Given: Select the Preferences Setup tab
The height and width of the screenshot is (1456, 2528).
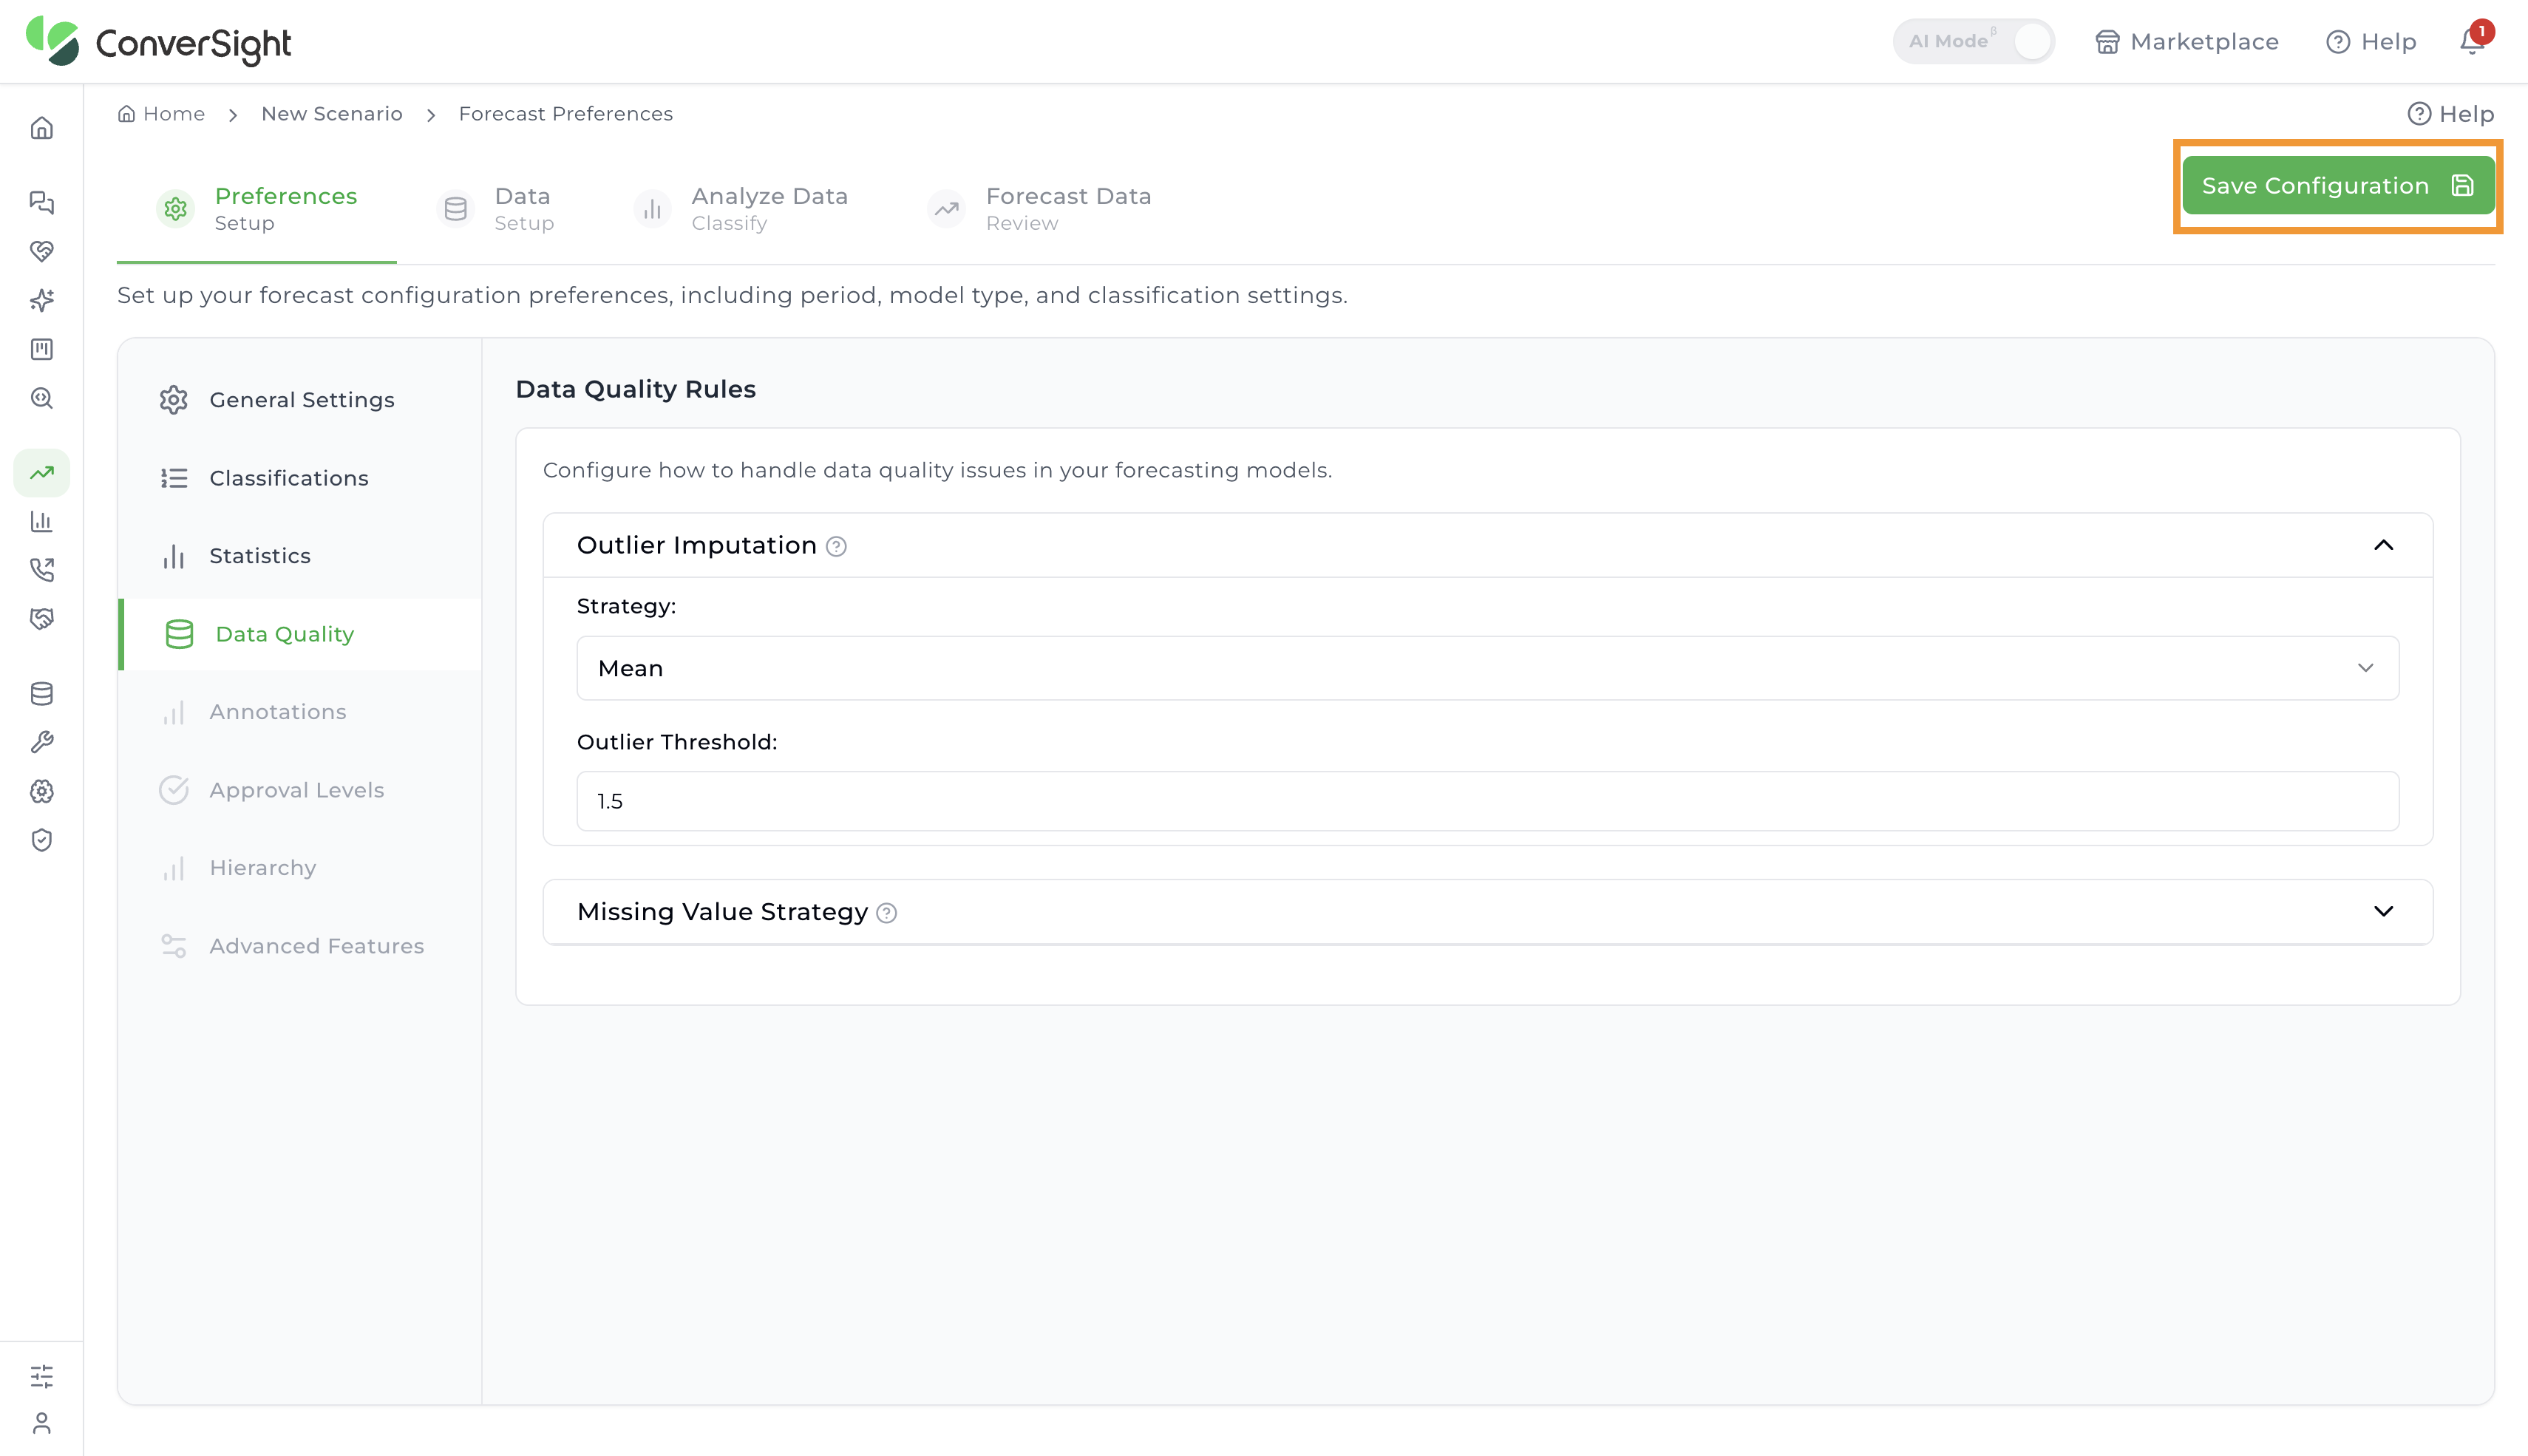Looking at the screenshot, I should tap(256, 209).
